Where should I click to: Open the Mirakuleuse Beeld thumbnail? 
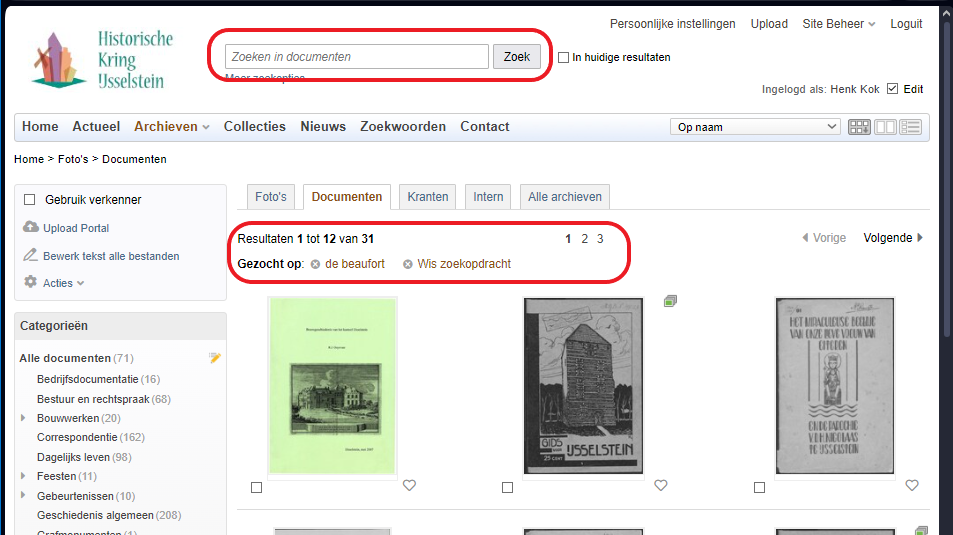pyautogui.click(x=834, y=386)
